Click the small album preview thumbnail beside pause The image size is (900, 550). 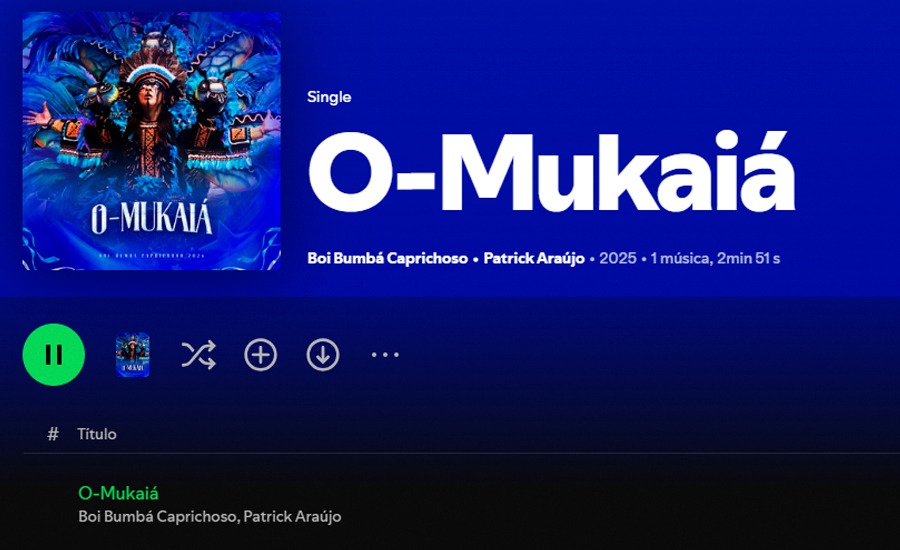click(x=133, y=355)
